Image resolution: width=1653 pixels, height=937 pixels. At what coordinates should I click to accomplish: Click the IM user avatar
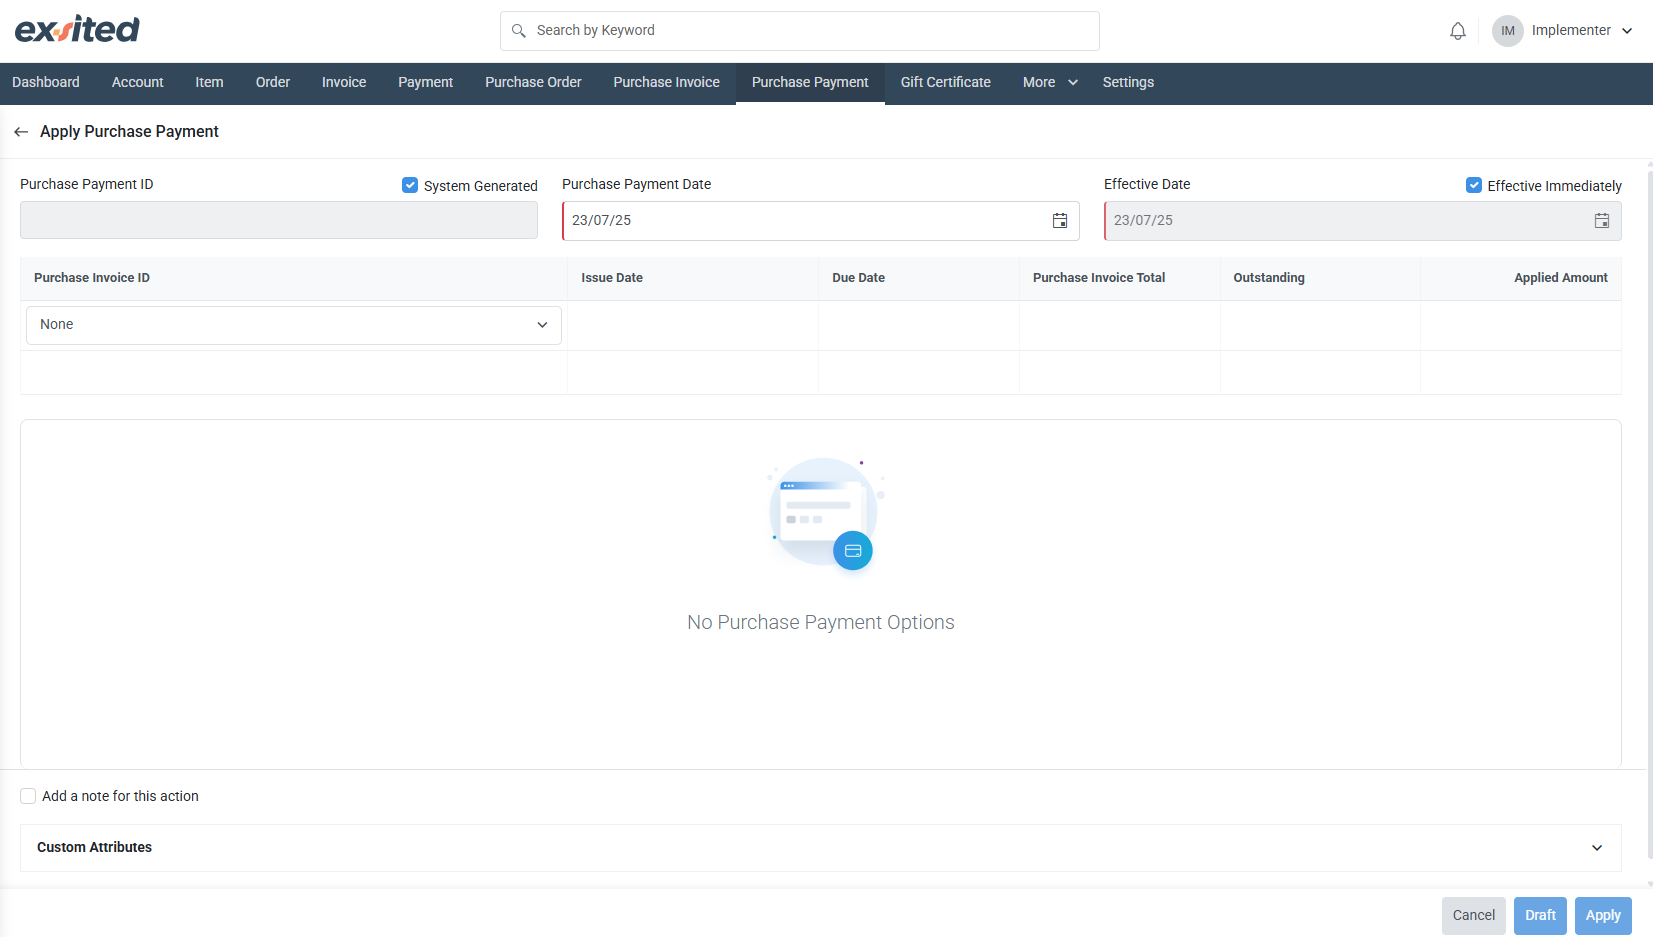(x=1508, y=31)
